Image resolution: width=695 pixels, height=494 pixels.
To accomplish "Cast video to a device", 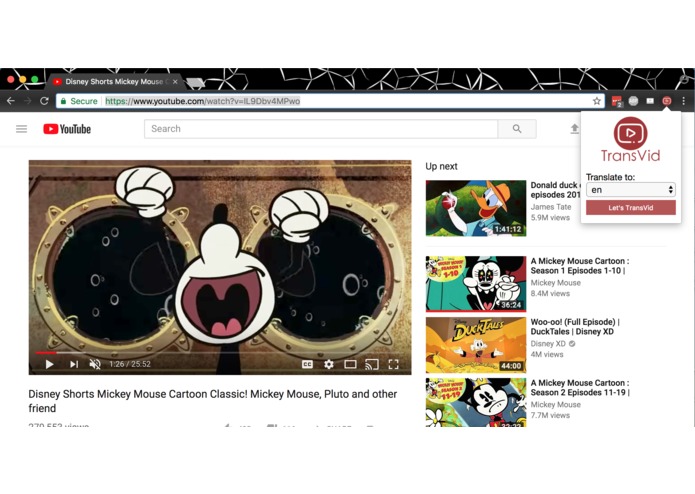I will pyautogui.click(x=371, y=364).
